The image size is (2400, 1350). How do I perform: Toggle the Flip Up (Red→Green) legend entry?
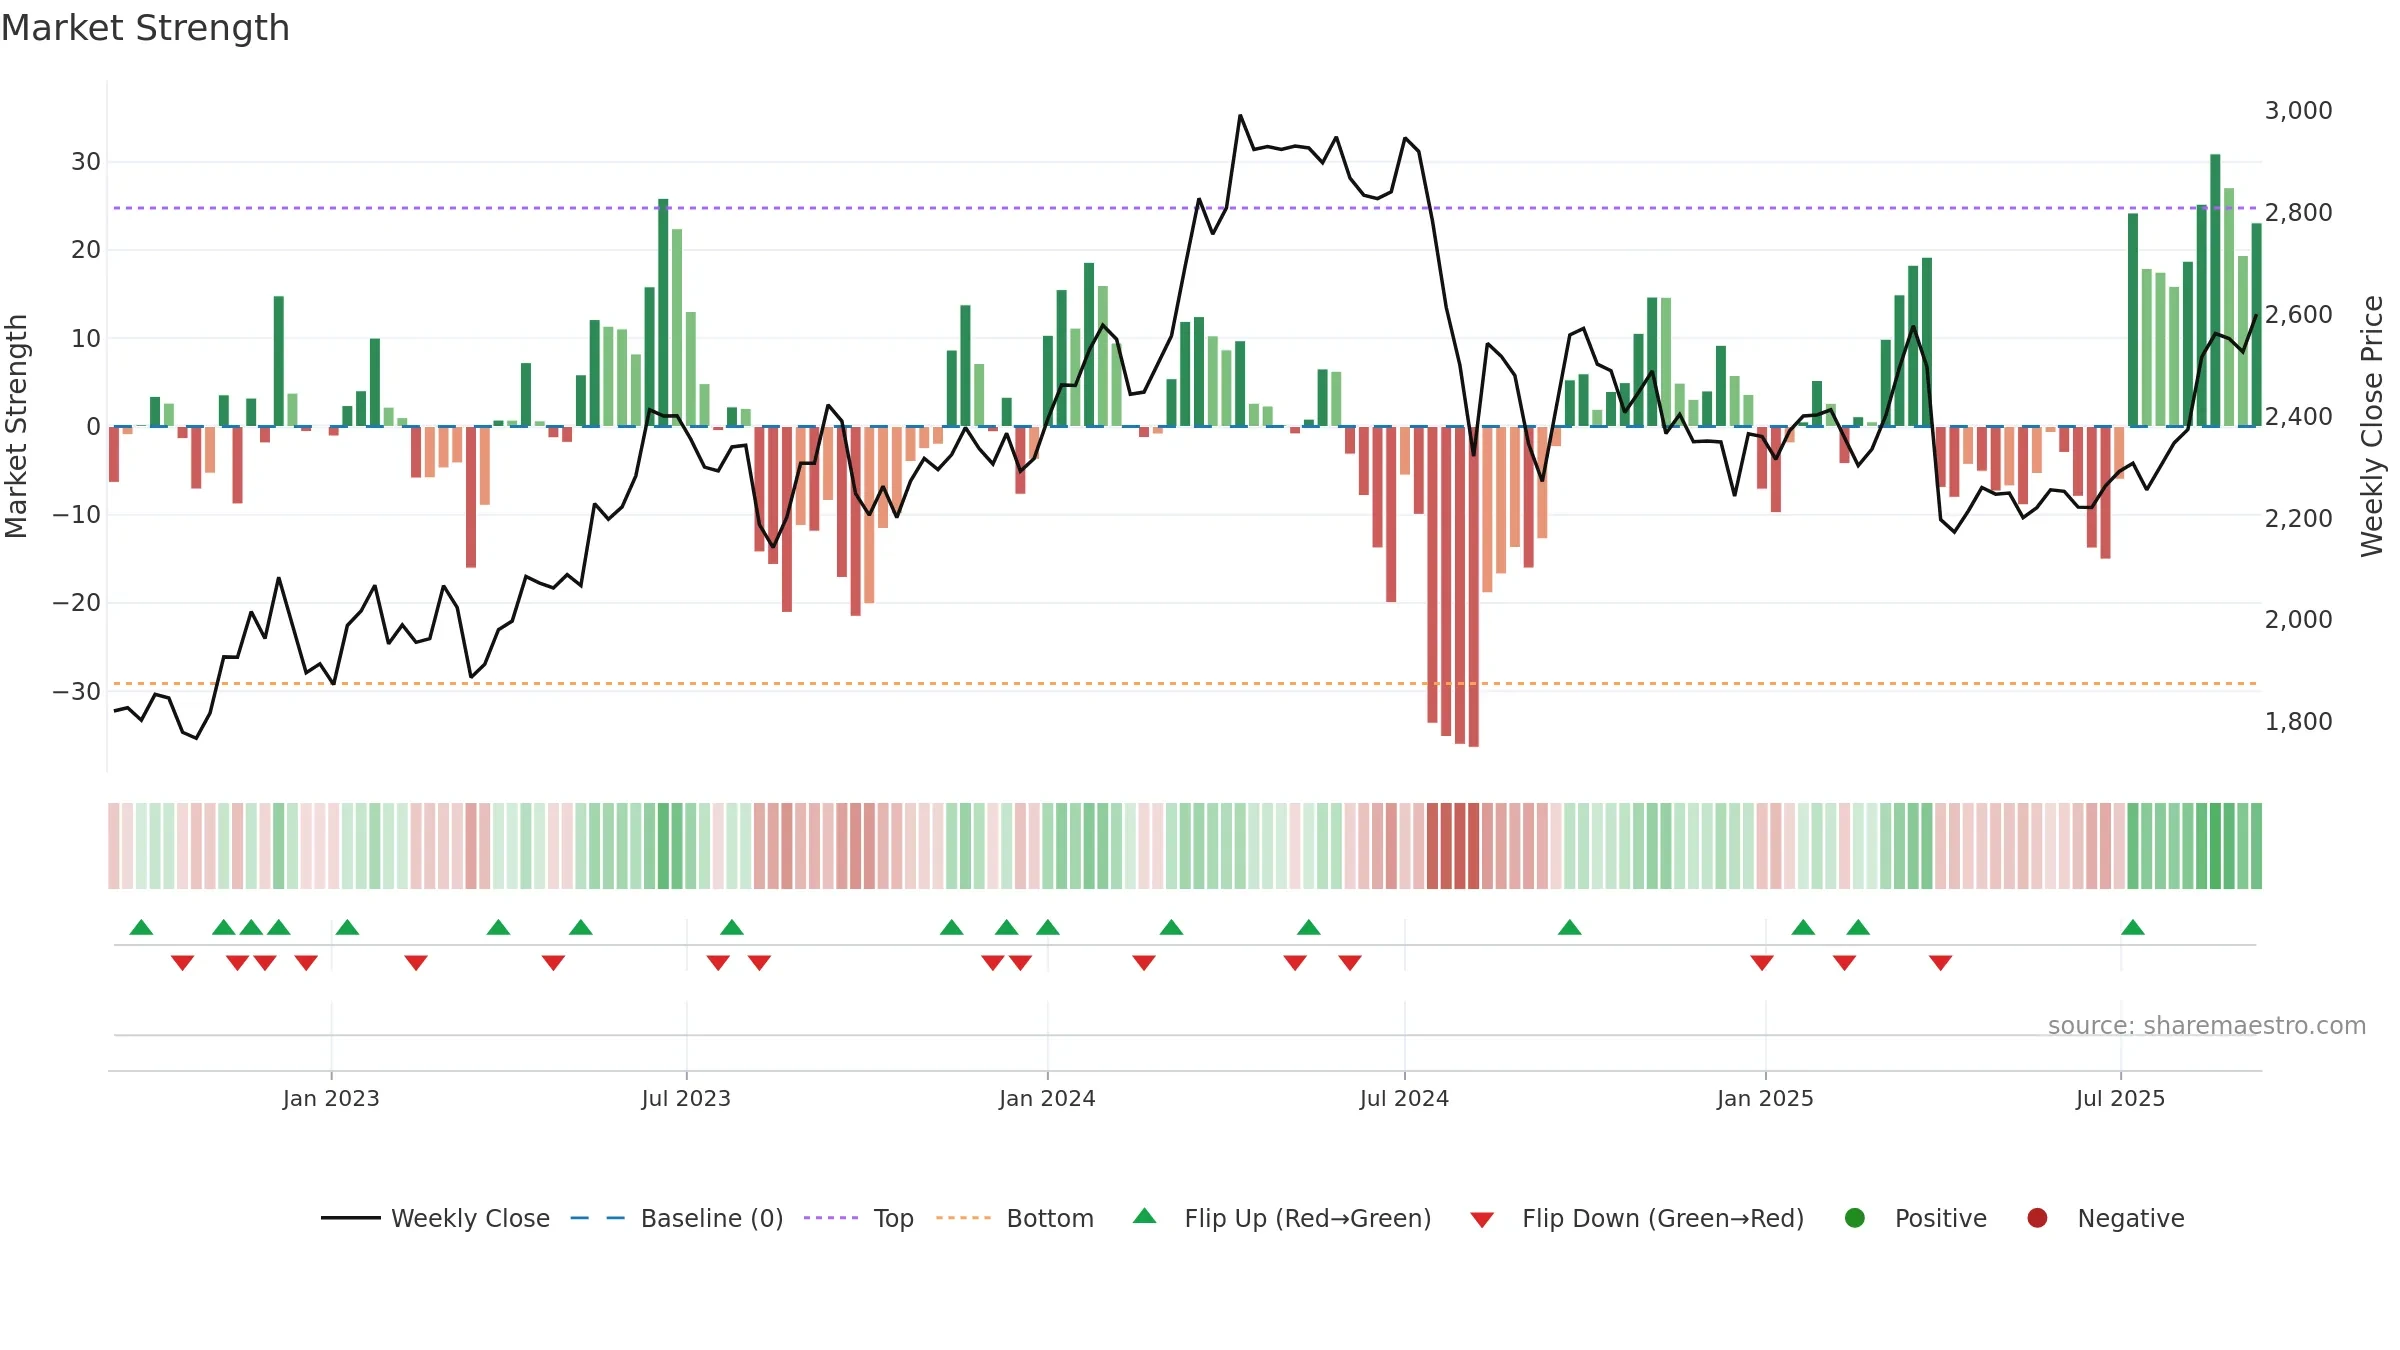(1282, 1218)
